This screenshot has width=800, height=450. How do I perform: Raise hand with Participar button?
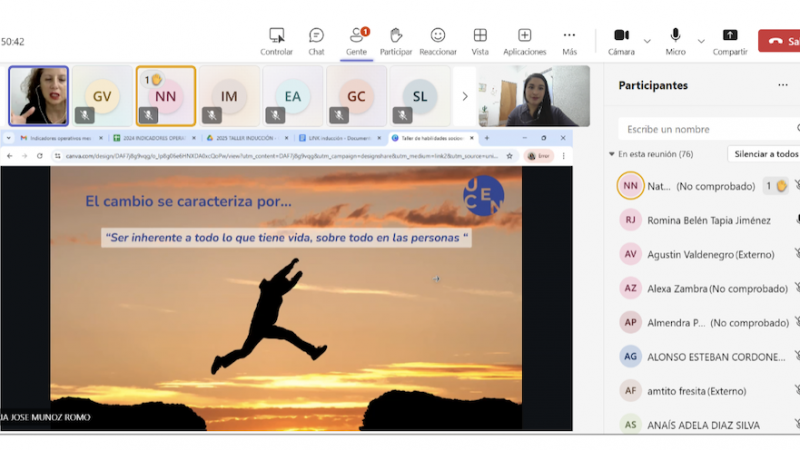coord(396,41)
